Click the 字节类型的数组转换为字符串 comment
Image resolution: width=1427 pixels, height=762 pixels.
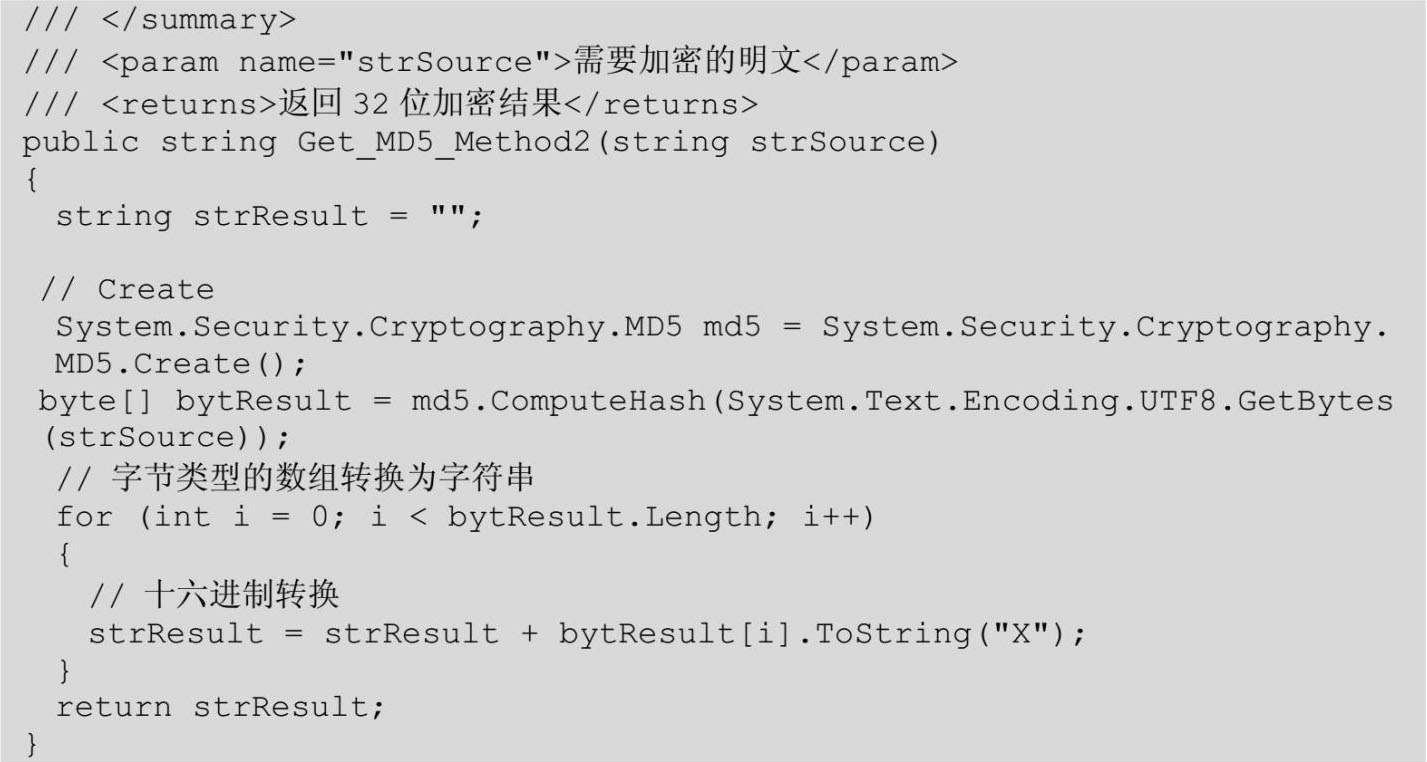pyautogui.click(x=295, y=478)
